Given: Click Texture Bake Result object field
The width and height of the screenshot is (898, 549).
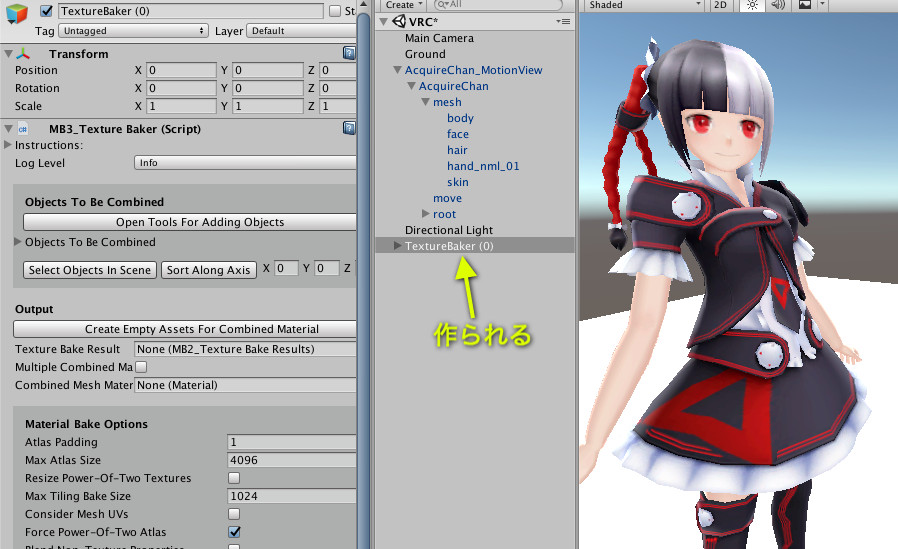Looking at the screenshot, I should [245, 349].
